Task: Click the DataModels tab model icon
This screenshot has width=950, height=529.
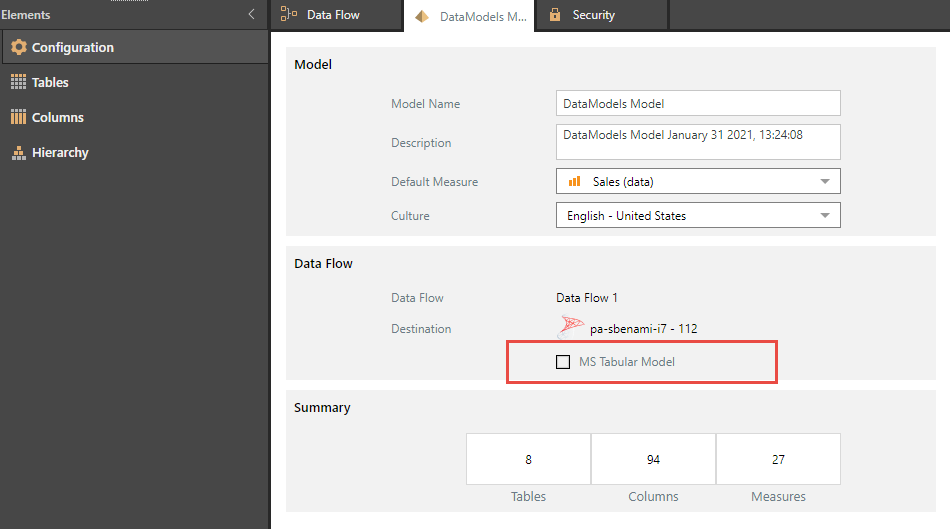Action: (x=422, y=16)
